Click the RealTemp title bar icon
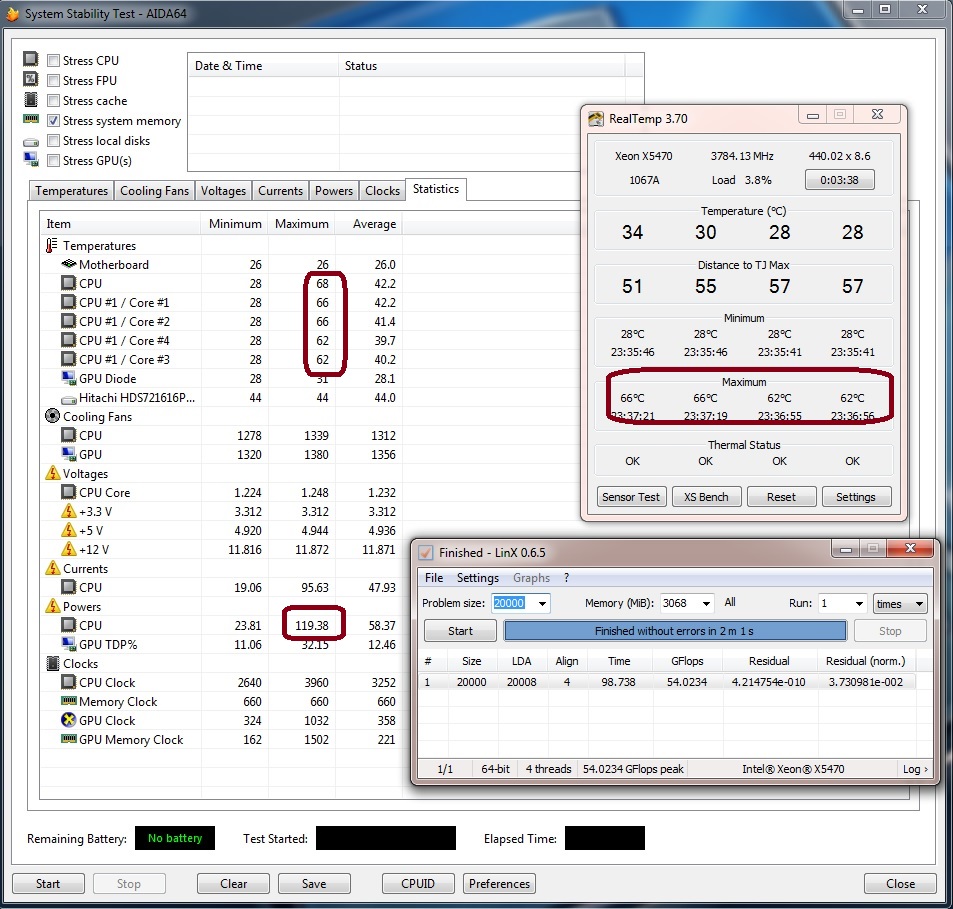 596,118
